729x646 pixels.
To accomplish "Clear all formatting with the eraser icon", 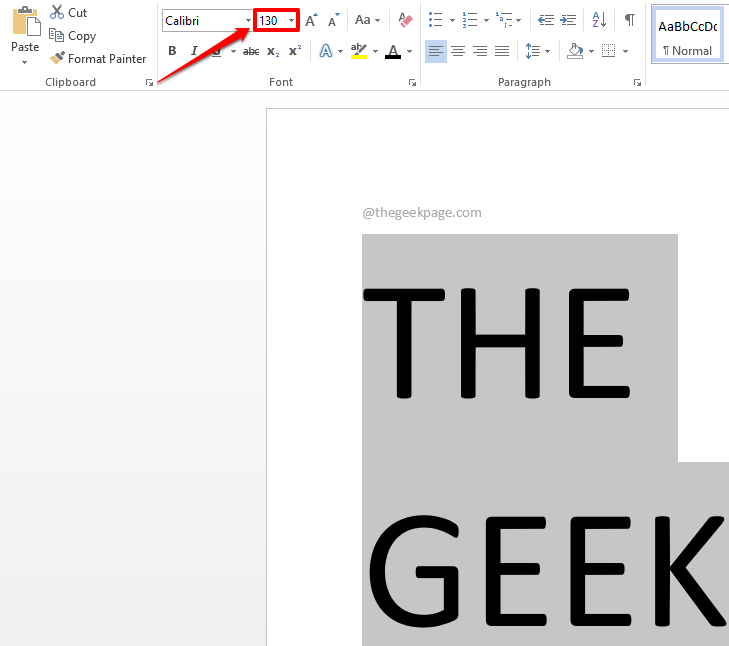I will point(405,20).
